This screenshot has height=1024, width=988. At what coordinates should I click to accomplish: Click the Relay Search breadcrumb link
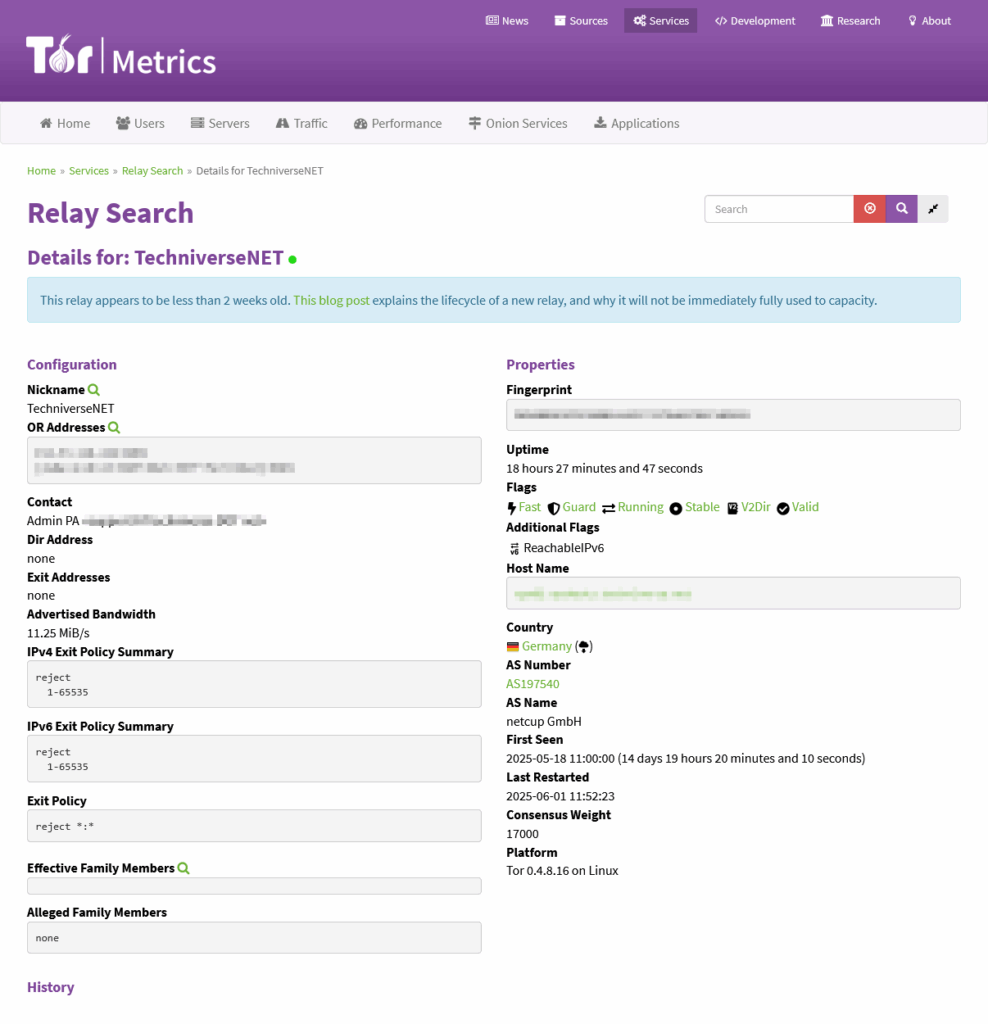point(152,170)
